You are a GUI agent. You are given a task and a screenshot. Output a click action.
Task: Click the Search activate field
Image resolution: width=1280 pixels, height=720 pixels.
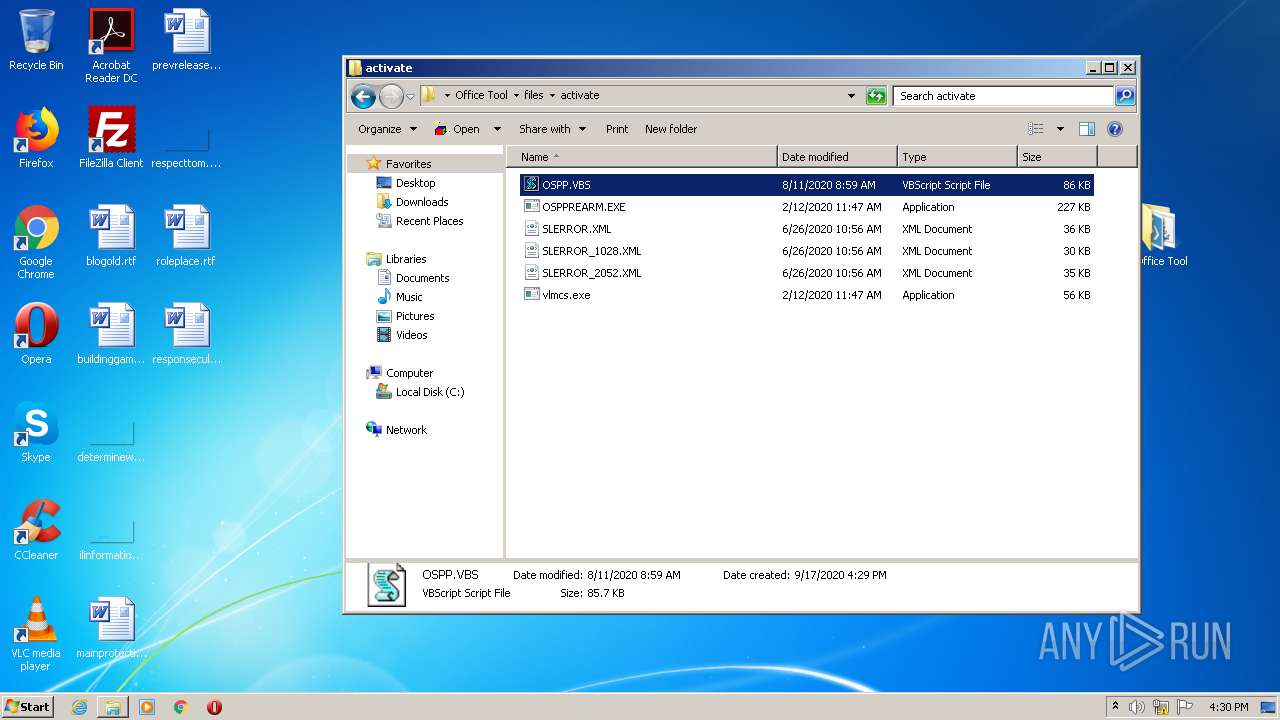(1003, 96)
